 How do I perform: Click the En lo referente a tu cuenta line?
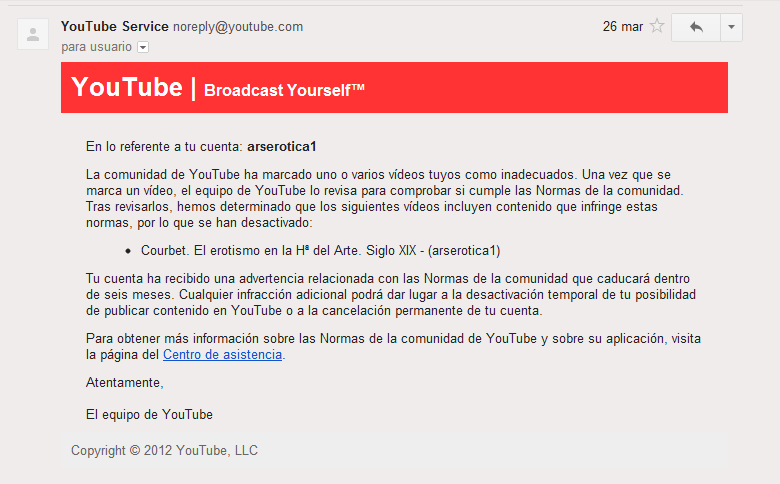coord(201,147)
